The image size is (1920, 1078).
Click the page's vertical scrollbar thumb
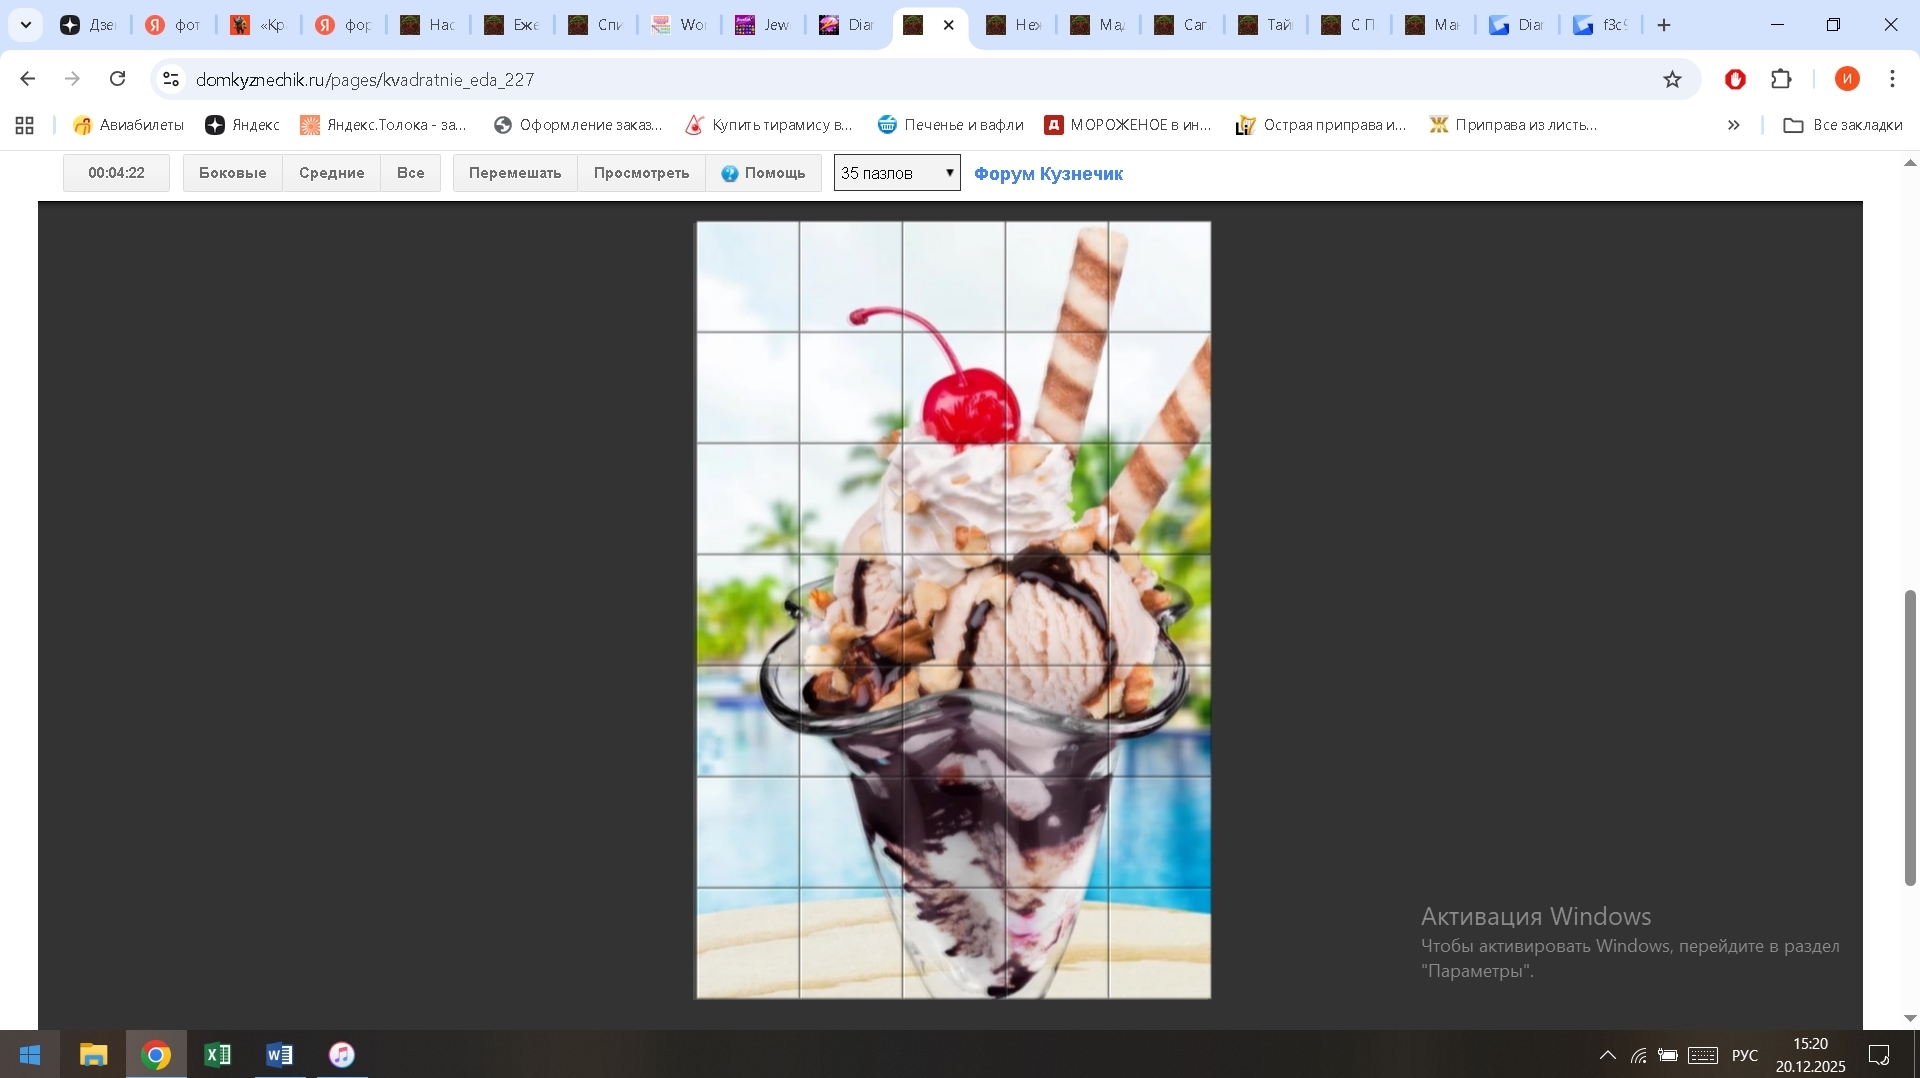1910,738
